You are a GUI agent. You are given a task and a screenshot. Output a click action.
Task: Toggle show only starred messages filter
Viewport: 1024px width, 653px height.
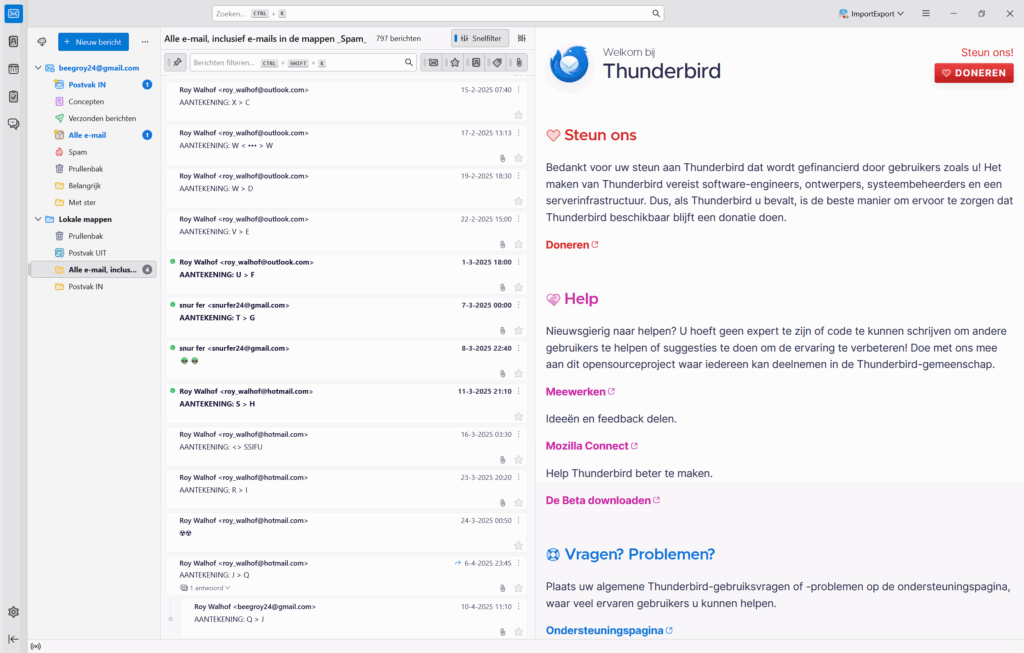[455, 63]
